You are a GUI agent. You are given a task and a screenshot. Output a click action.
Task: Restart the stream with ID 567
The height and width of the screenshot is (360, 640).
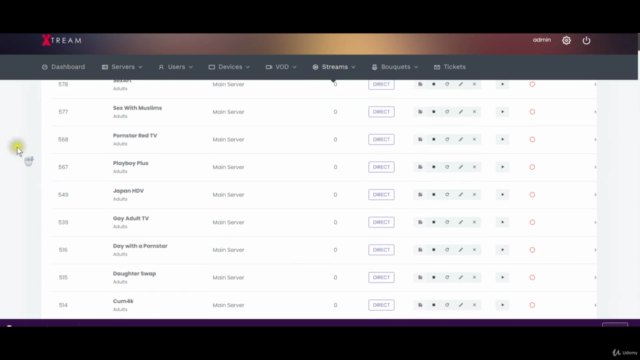point(447,167)
